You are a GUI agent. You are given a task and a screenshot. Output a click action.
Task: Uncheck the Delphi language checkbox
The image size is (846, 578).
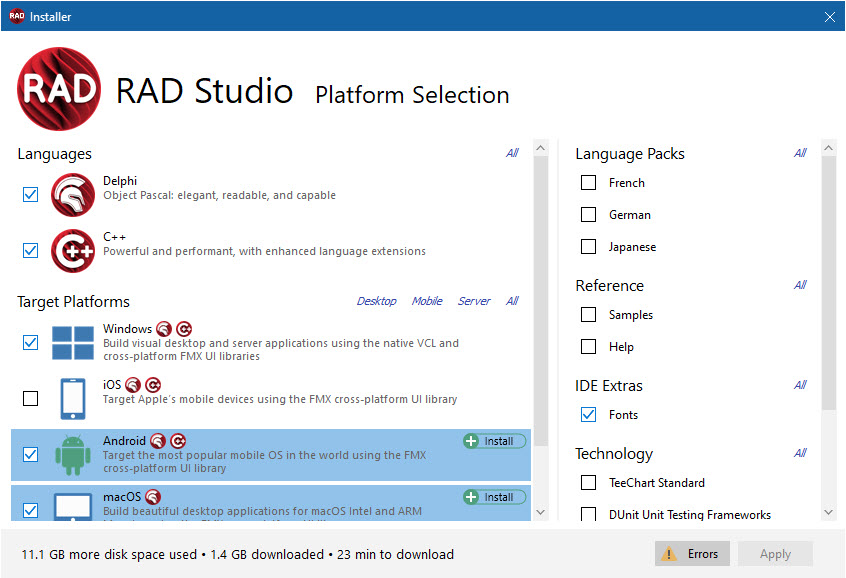tap(31, 194)
